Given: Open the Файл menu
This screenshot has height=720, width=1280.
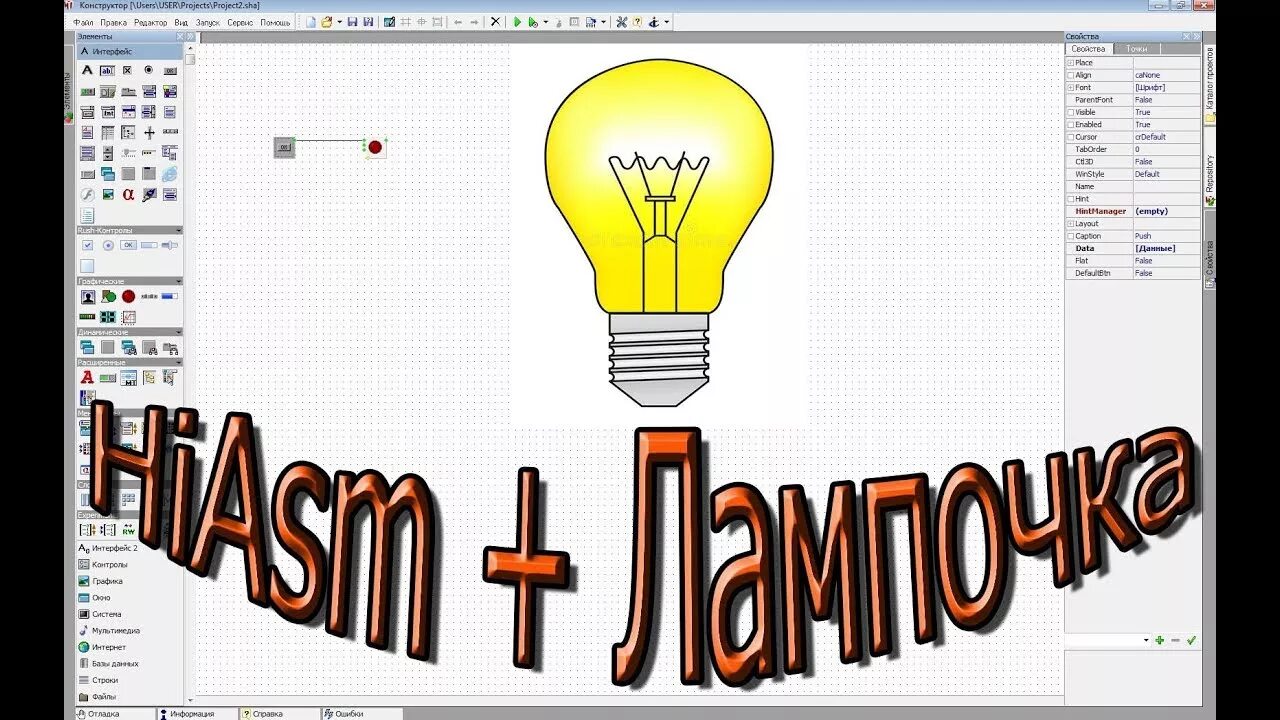Looking at the screenshot, I should 83,22.
